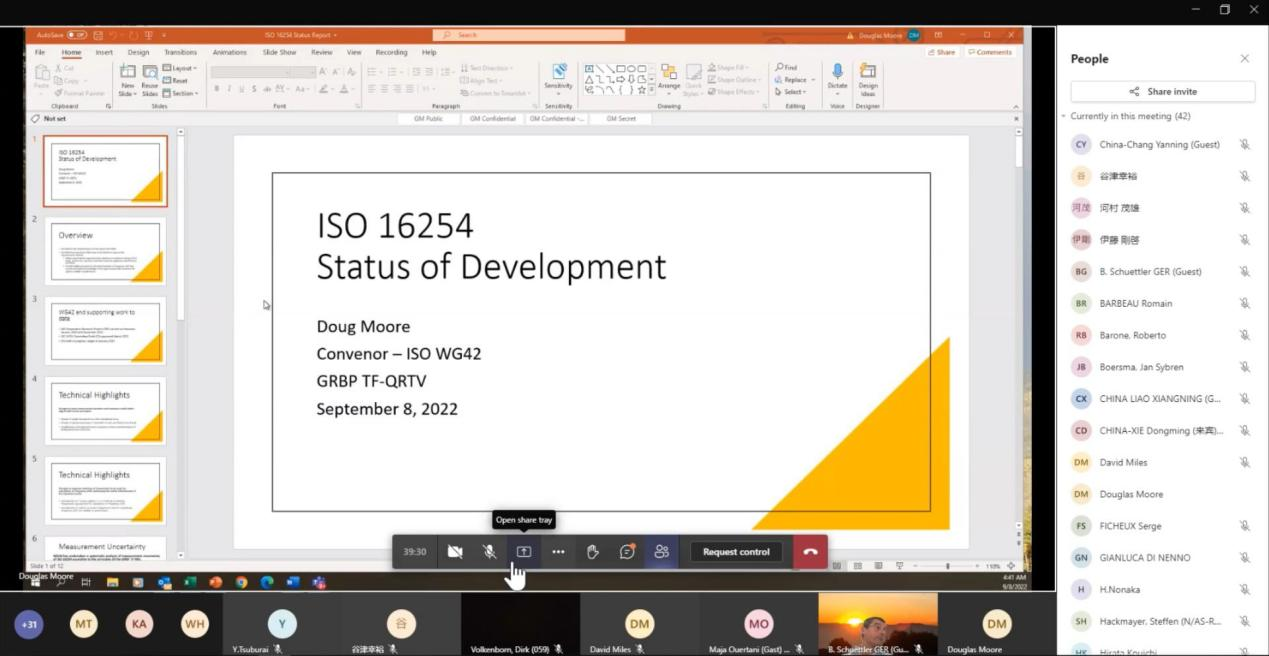Switch to the Slide Show tab
Image resolution: width=1269 pixels, height=656 pixels.
(279, 52)
